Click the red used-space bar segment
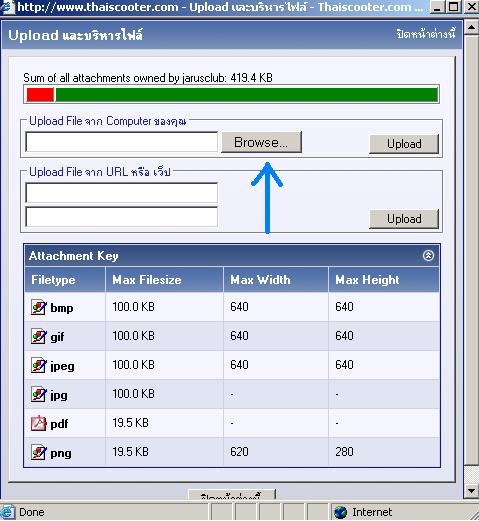 pyautogui.click(x=40, y=95)
